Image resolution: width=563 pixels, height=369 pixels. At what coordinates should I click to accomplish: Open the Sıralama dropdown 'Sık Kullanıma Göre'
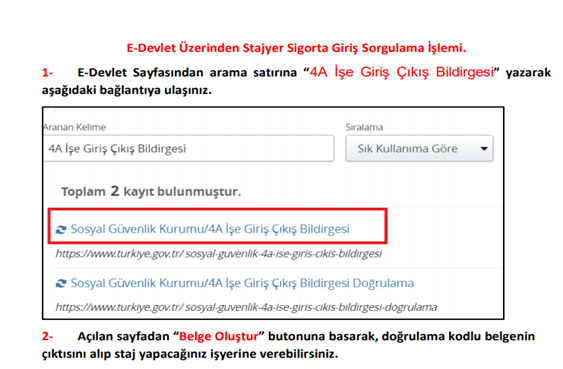coord(419,148)
